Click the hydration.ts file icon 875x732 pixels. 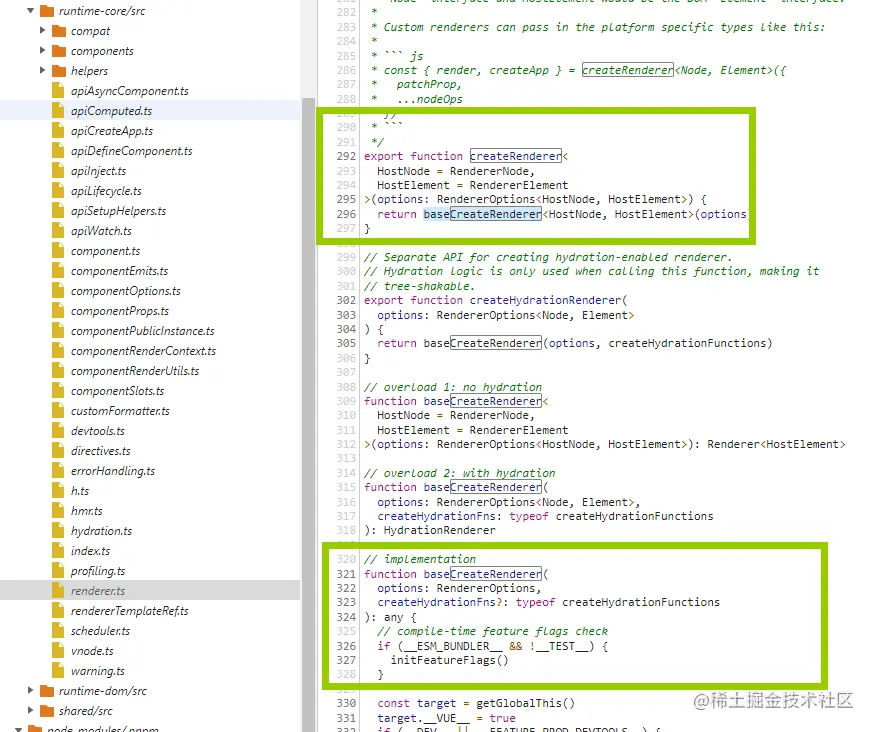[x=58, y=531]
